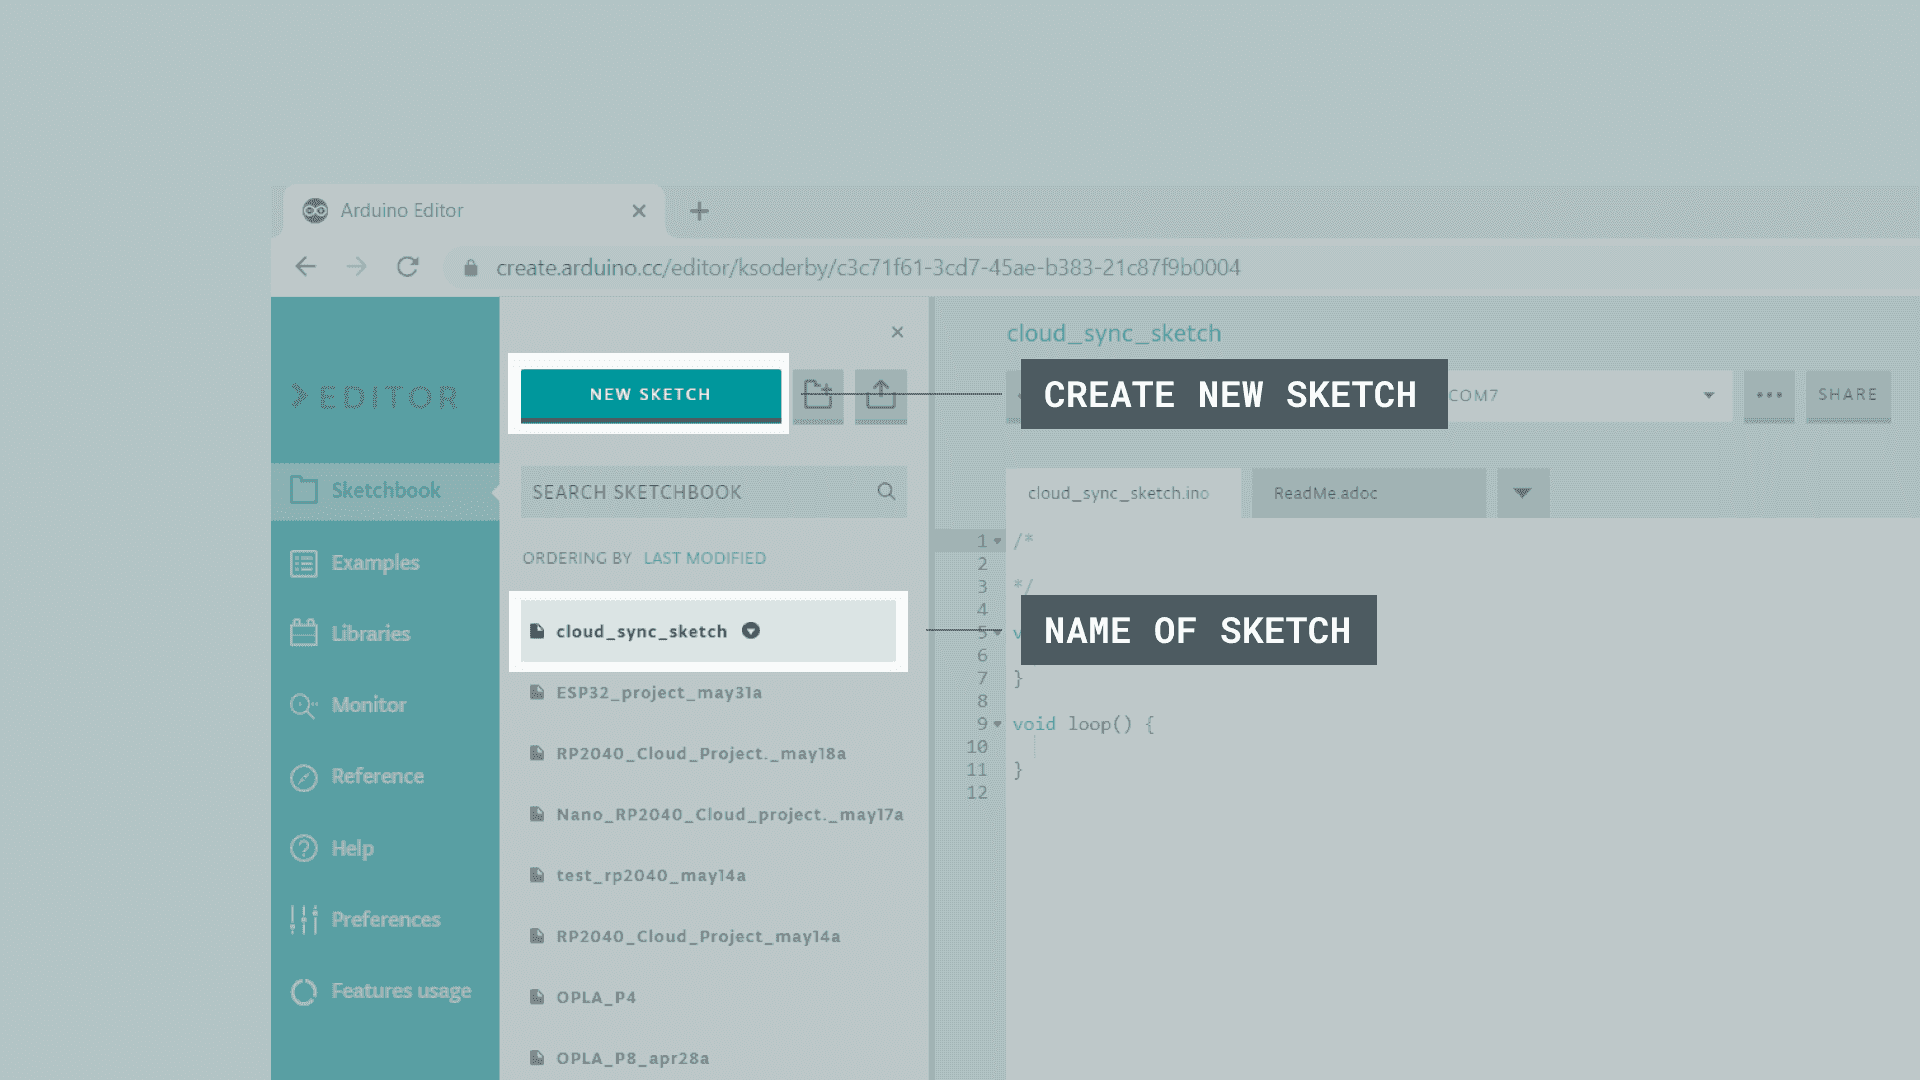Switch to the ReadMe.adoc tab
Screen dimensions: 1920x1080
(x=1326, y=493)
